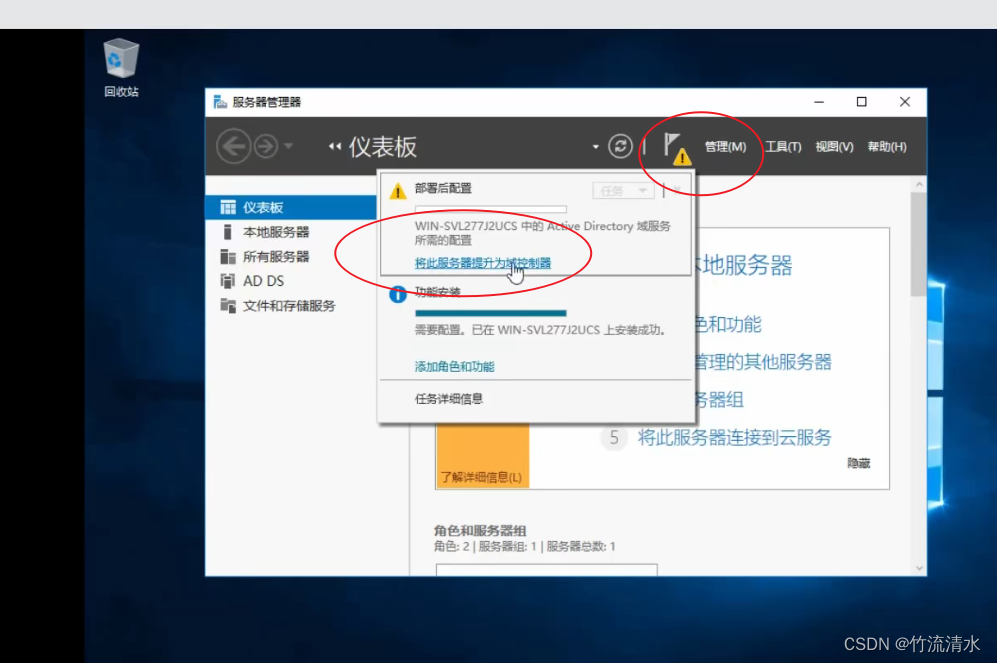Click the 功能安装 progress bar
The height and width of the screenshot is (663, 997).
tap(490, 313)
